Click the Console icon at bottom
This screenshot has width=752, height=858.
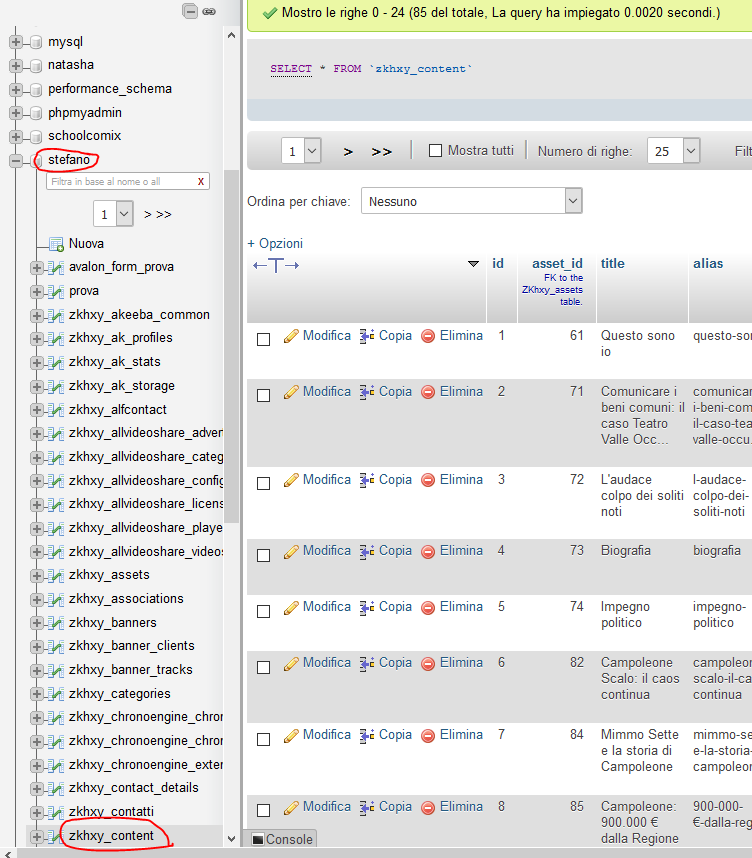[258, 839]
